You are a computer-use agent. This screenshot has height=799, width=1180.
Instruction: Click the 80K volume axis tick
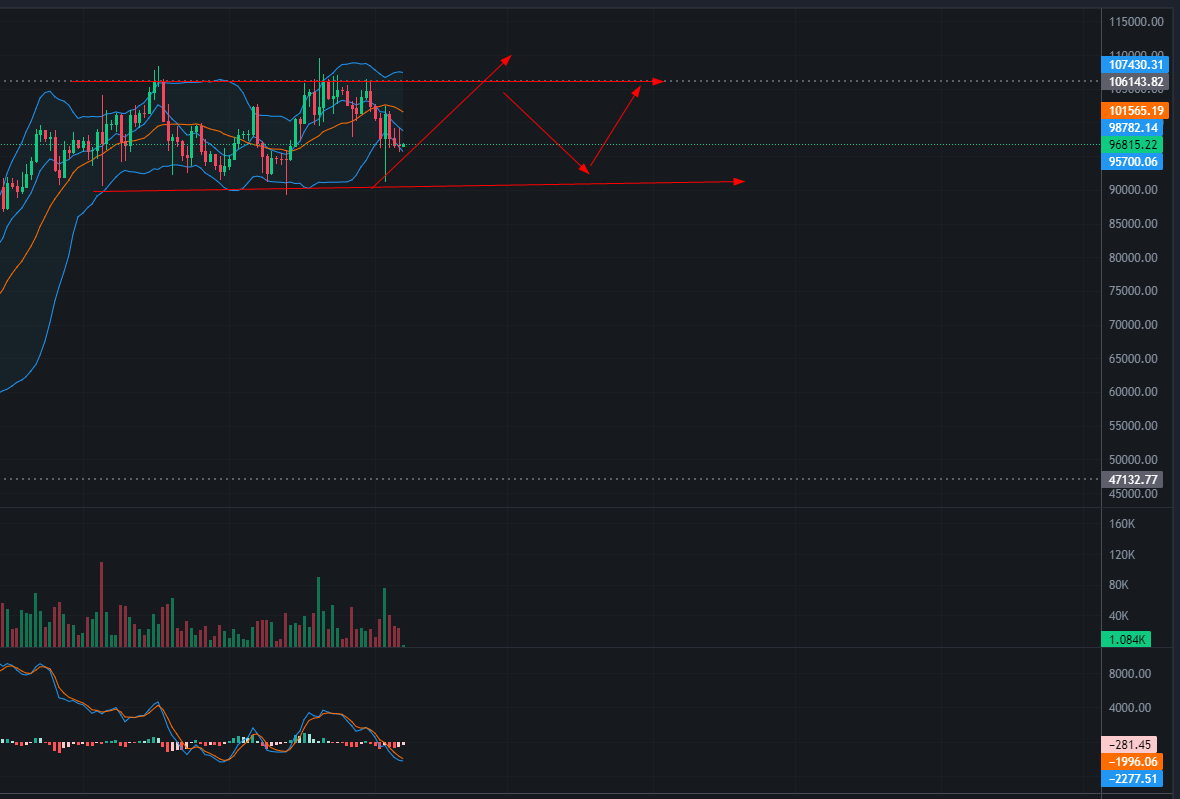[1119, 585]
